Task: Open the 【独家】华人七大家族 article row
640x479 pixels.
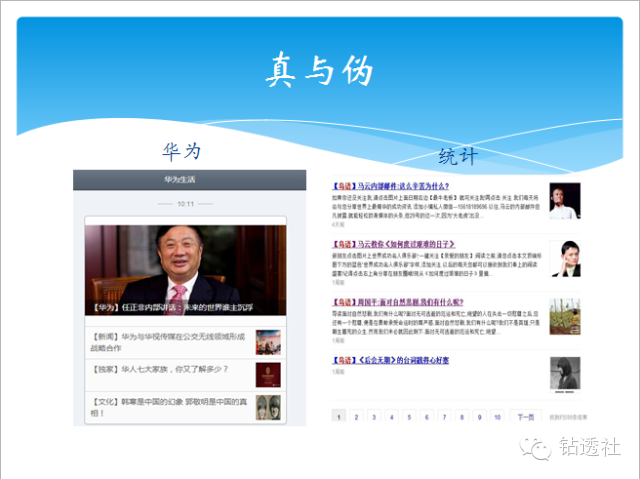Action: (185, 375)
